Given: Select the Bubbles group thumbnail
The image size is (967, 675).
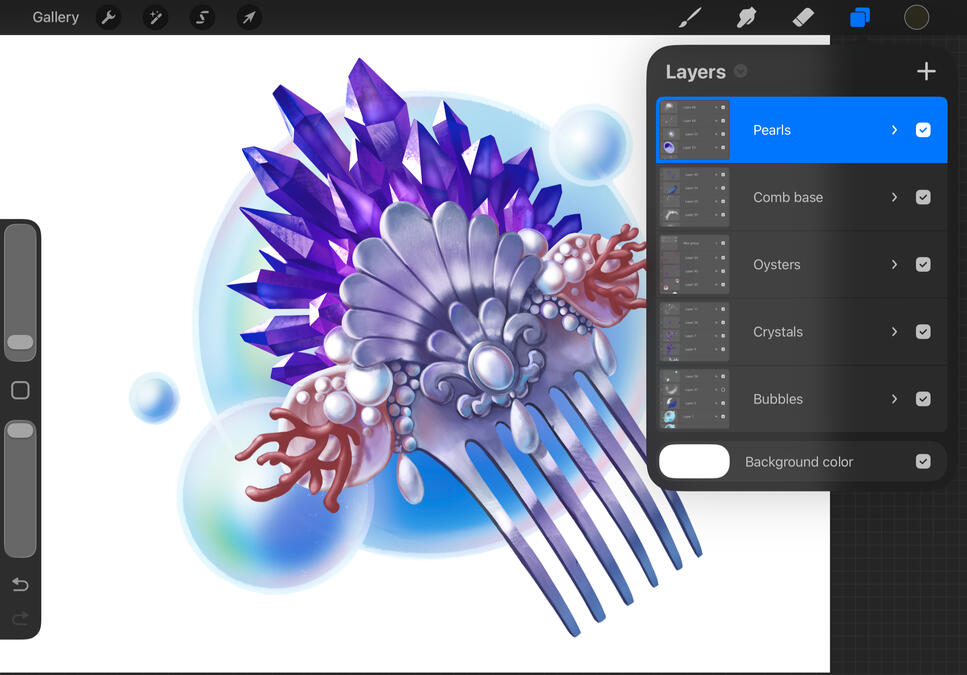Looking at the screenshot, I should coord(694,399).
